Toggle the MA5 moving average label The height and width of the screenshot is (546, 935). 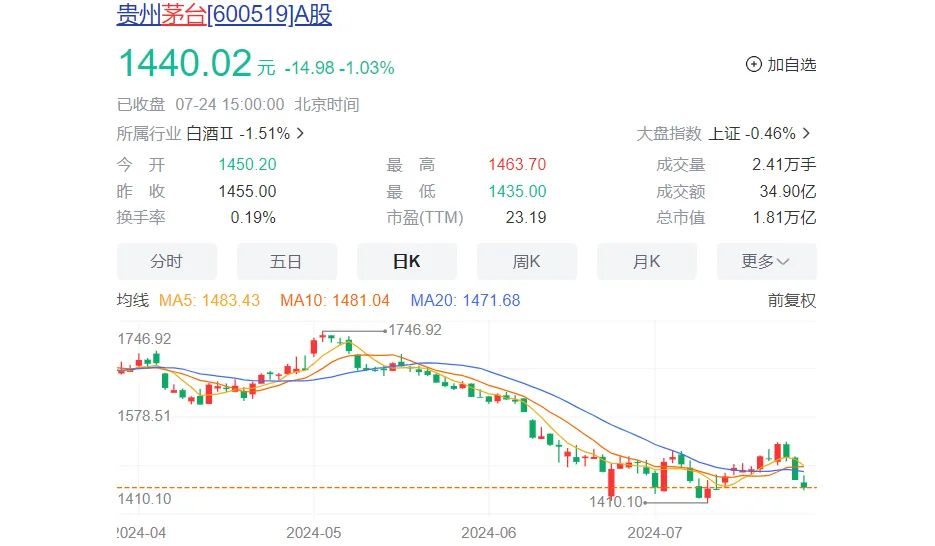point(209,300)
